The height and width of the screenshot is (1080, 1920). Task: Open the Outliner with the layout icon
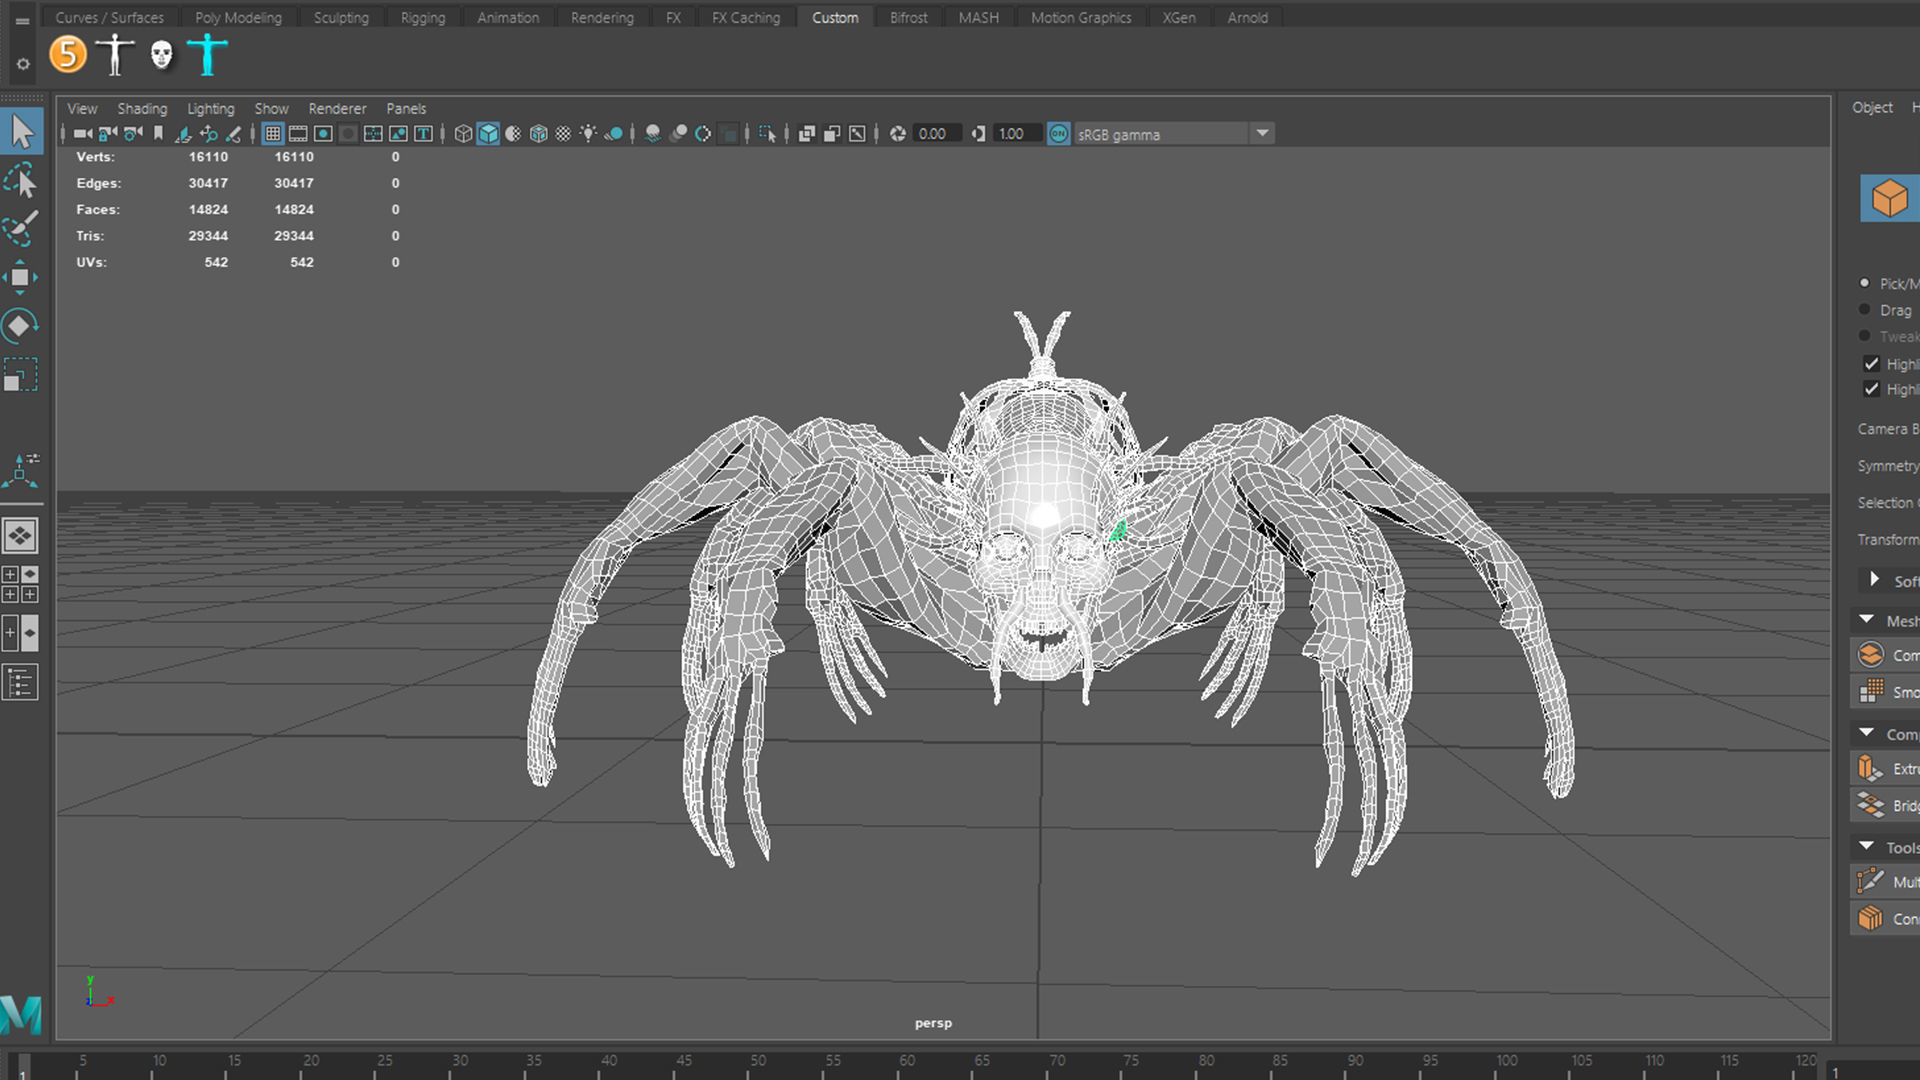(x=20, y=683)
